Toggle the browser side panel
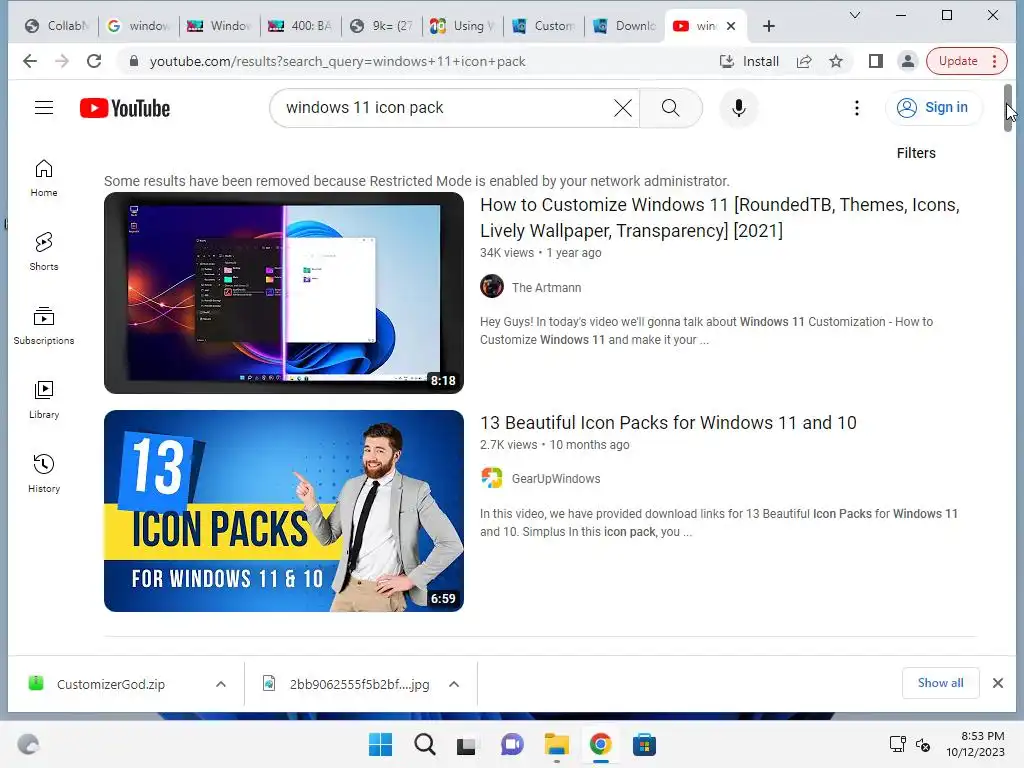1024x768 pixels. point(876,61)
